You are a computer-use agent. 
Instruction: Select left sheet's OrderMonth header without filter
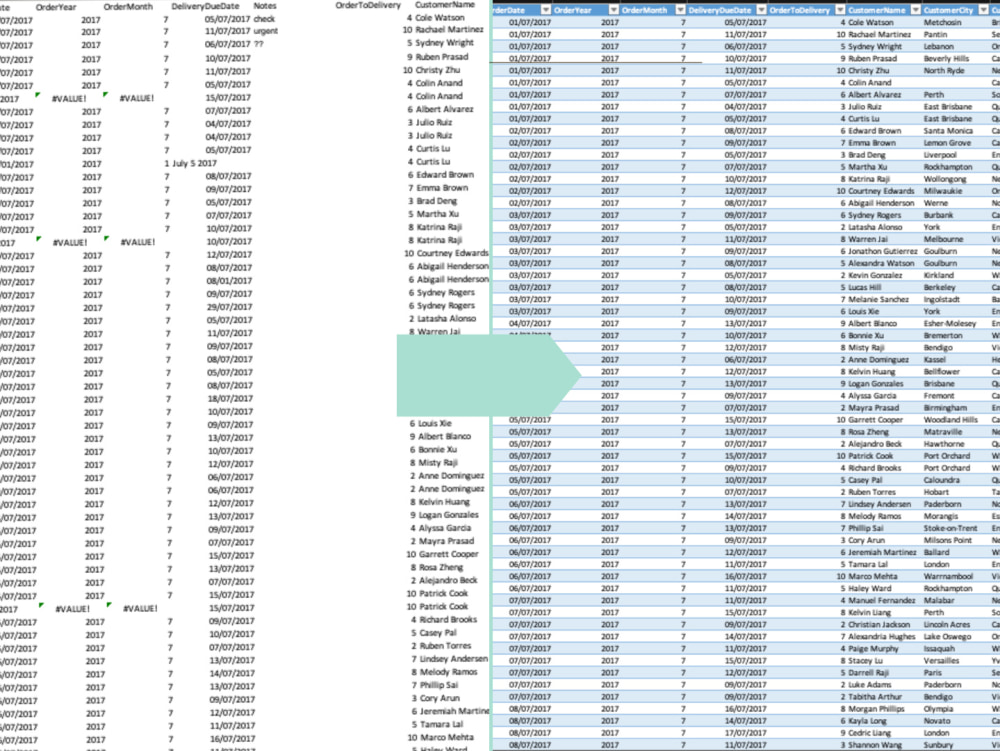tap(128, 6)
